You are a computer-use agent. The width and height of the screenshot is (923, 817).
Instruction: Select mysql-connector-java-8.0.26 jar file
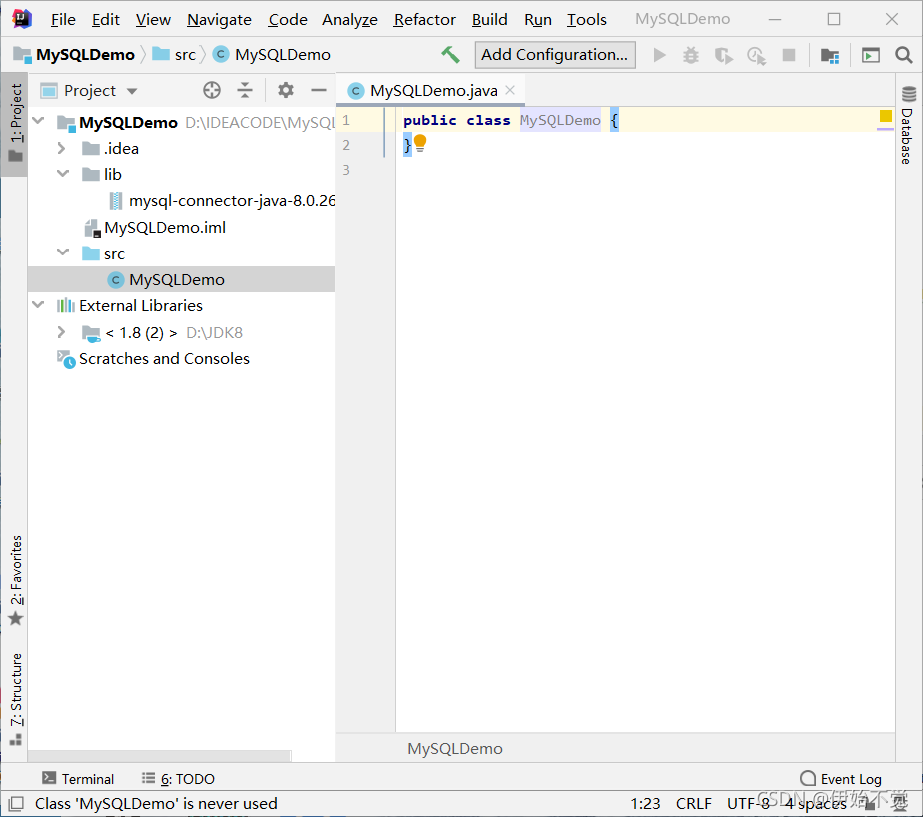click(223, 201)
